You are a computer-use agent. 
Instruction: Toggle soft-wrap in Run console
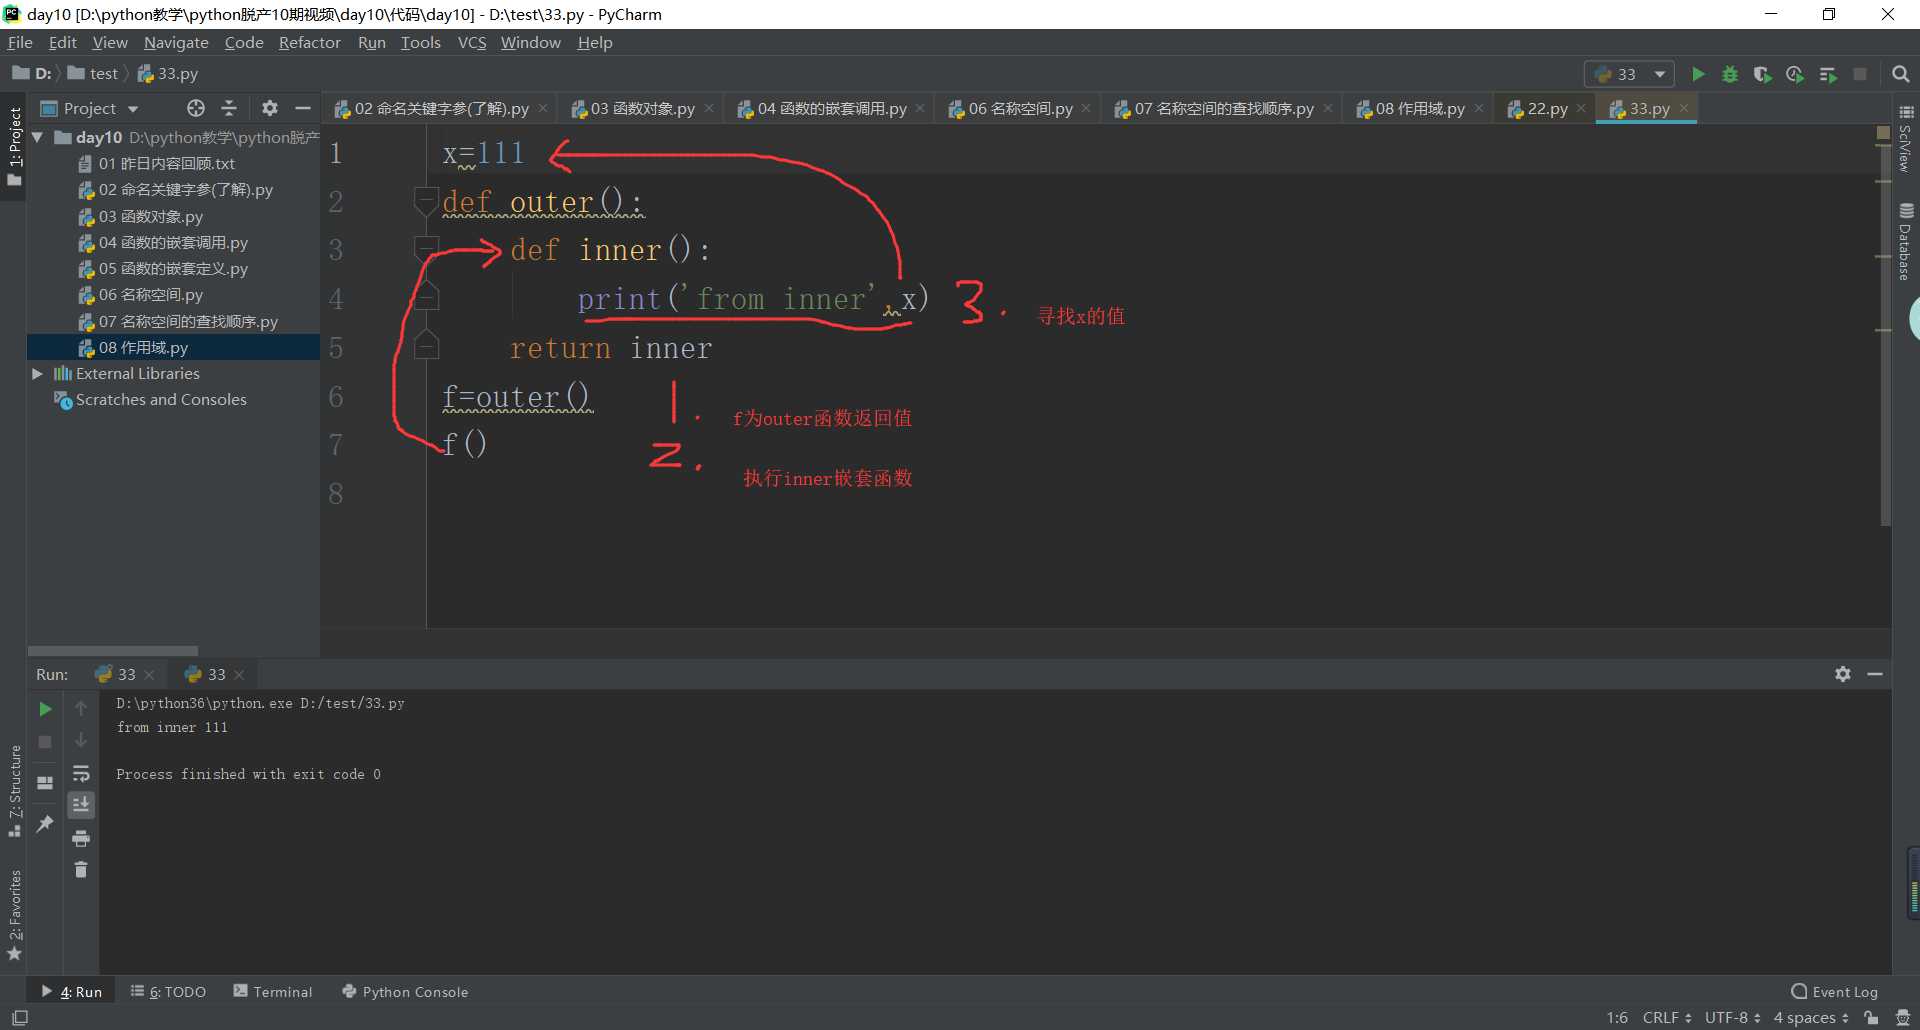81,774
